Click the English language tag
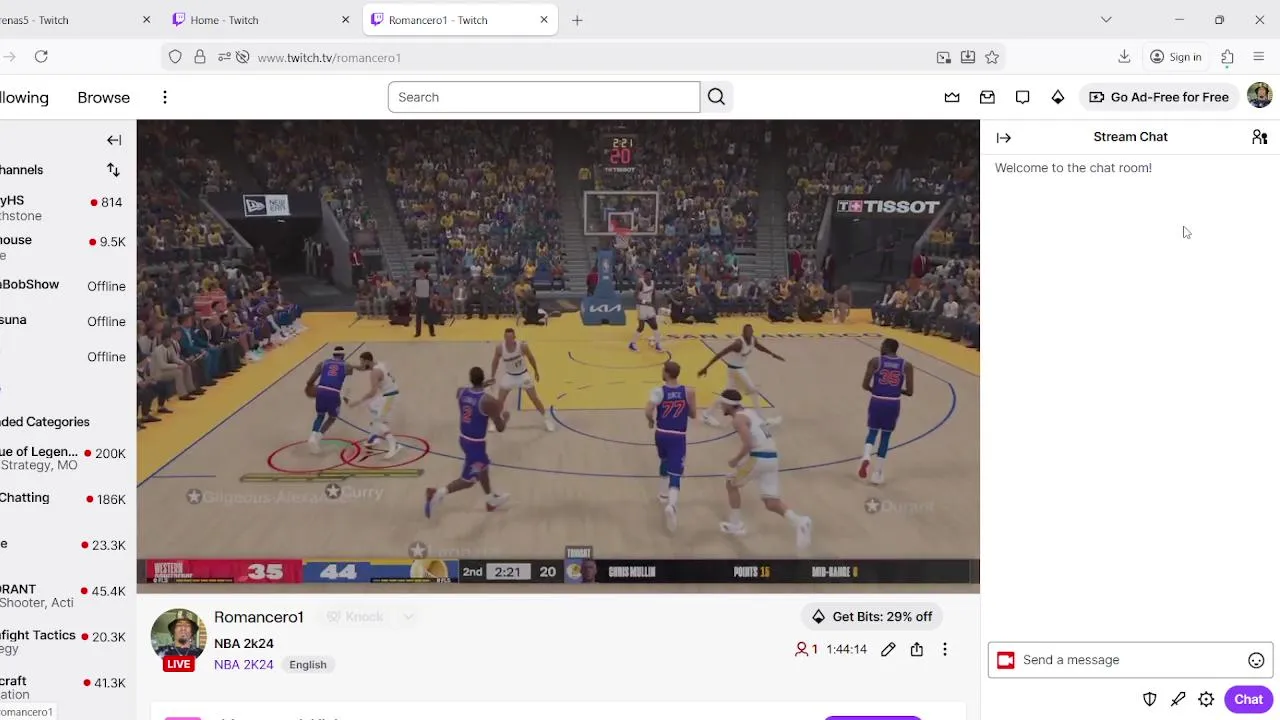Image resolution: width=1280 pixels, height=720 pixels. pyautogui.click(x=308, y=665)
